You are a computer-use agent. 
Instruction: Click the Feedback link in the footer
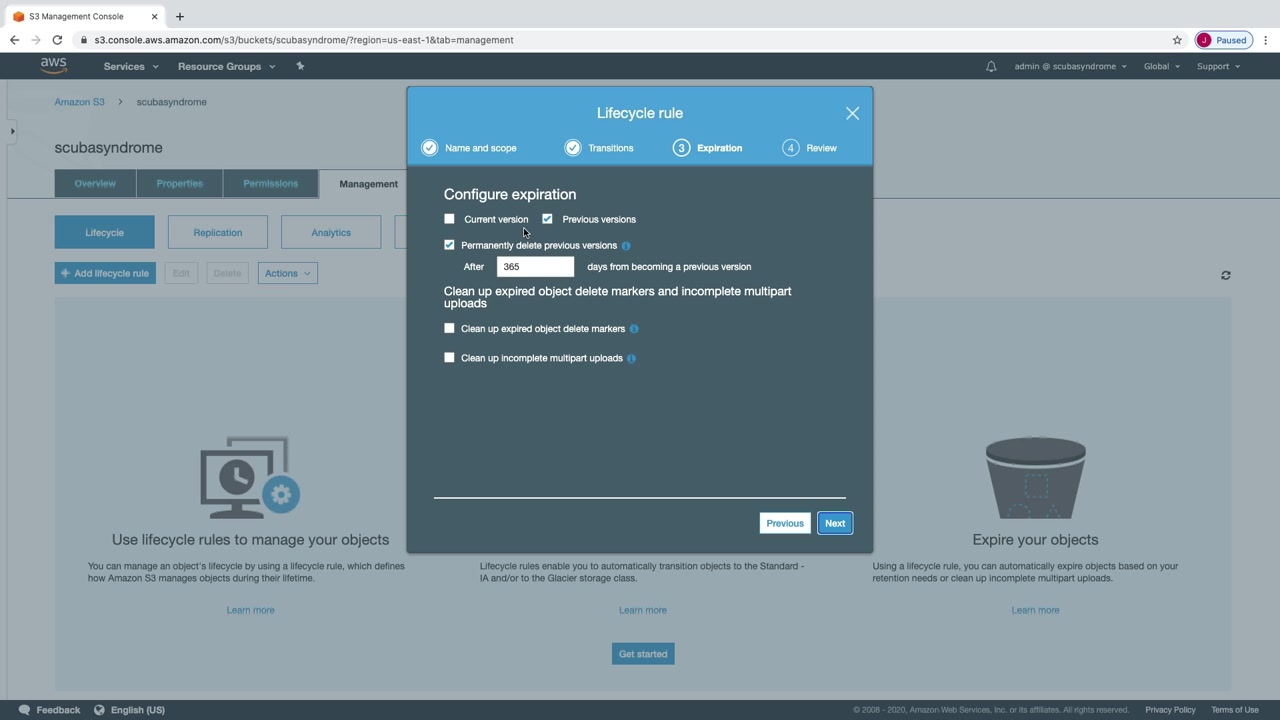58,710
